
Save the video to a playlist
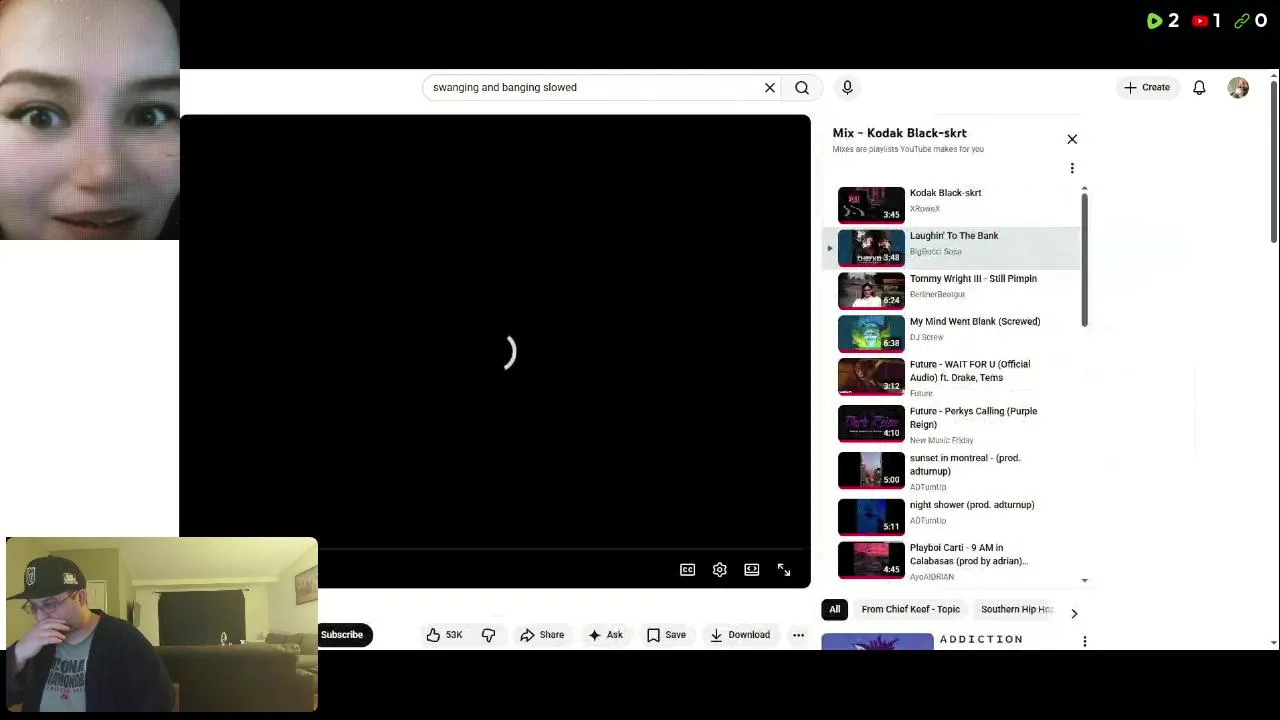click(x=666, y=635)
